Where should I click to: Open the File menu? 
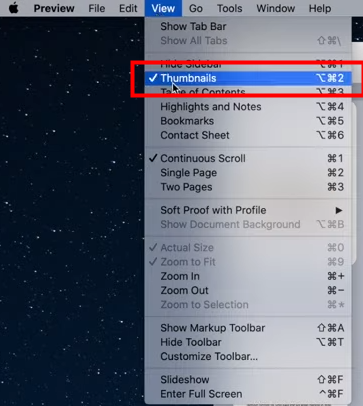pyautogui.click(x=97, y=8)
